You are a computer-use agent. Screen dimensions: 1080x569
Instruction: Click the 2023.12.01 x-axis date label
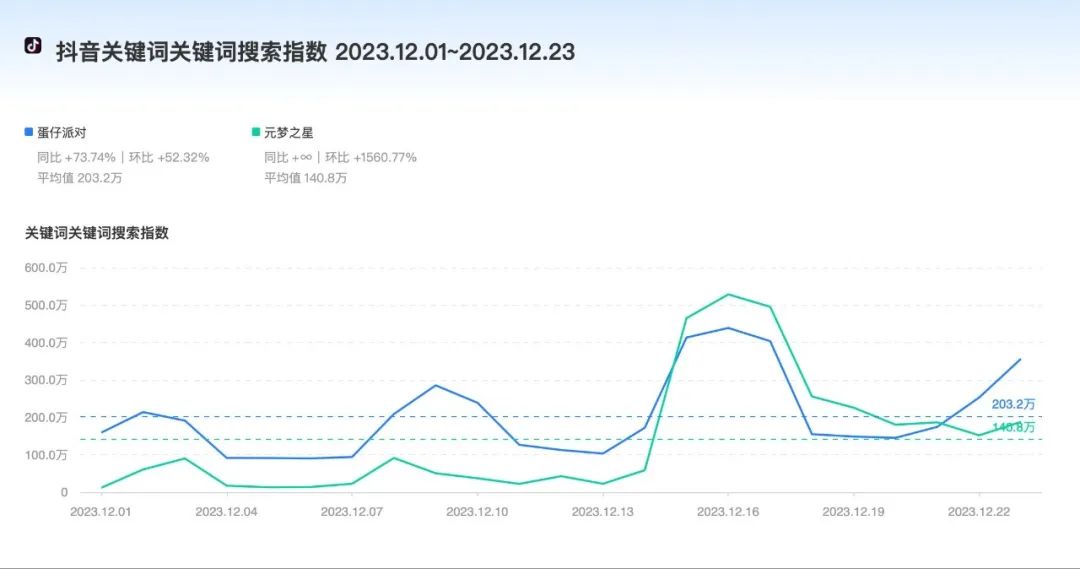click(101, 512)
